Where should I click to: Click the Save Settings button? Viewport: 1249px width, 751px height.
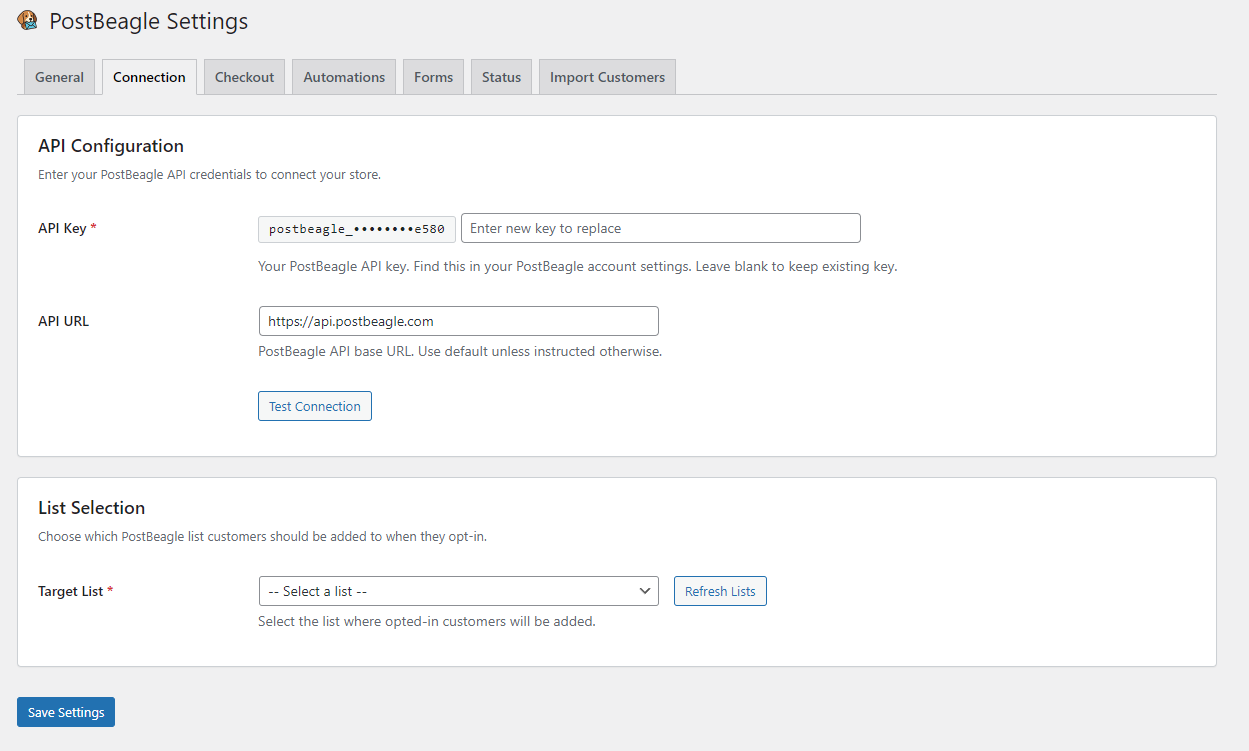(x=66, y=712)
